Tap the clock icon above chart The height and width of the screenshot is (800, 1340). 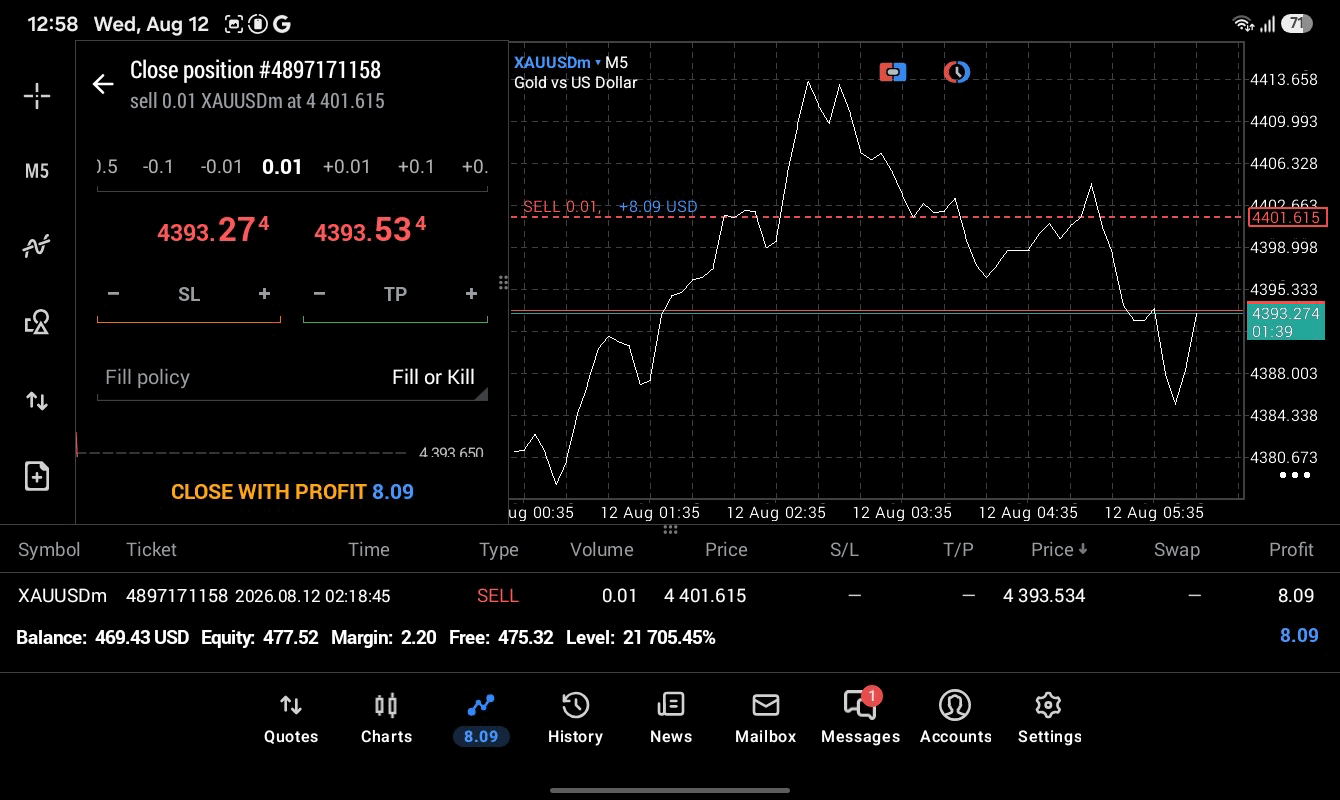point(957,72)
